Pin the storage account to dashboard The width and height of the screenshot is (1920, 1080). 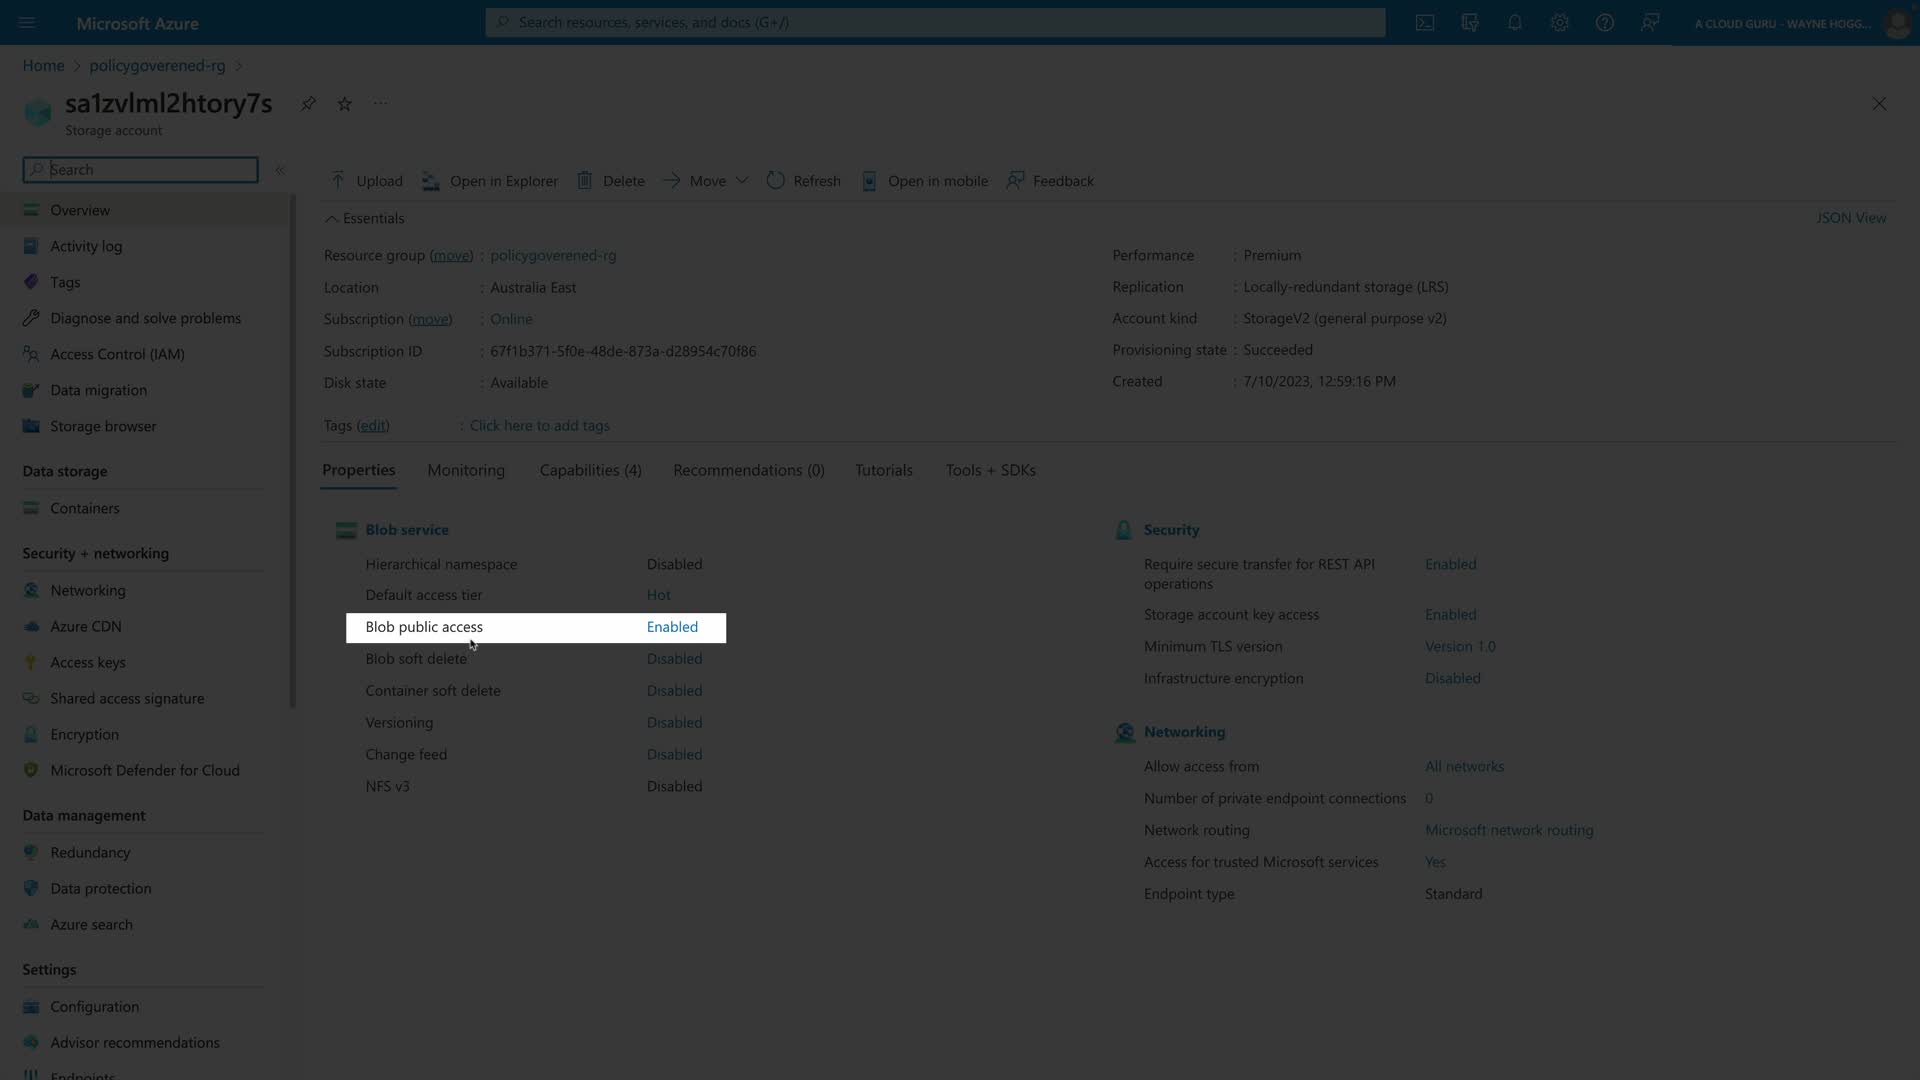coord(308,104)
